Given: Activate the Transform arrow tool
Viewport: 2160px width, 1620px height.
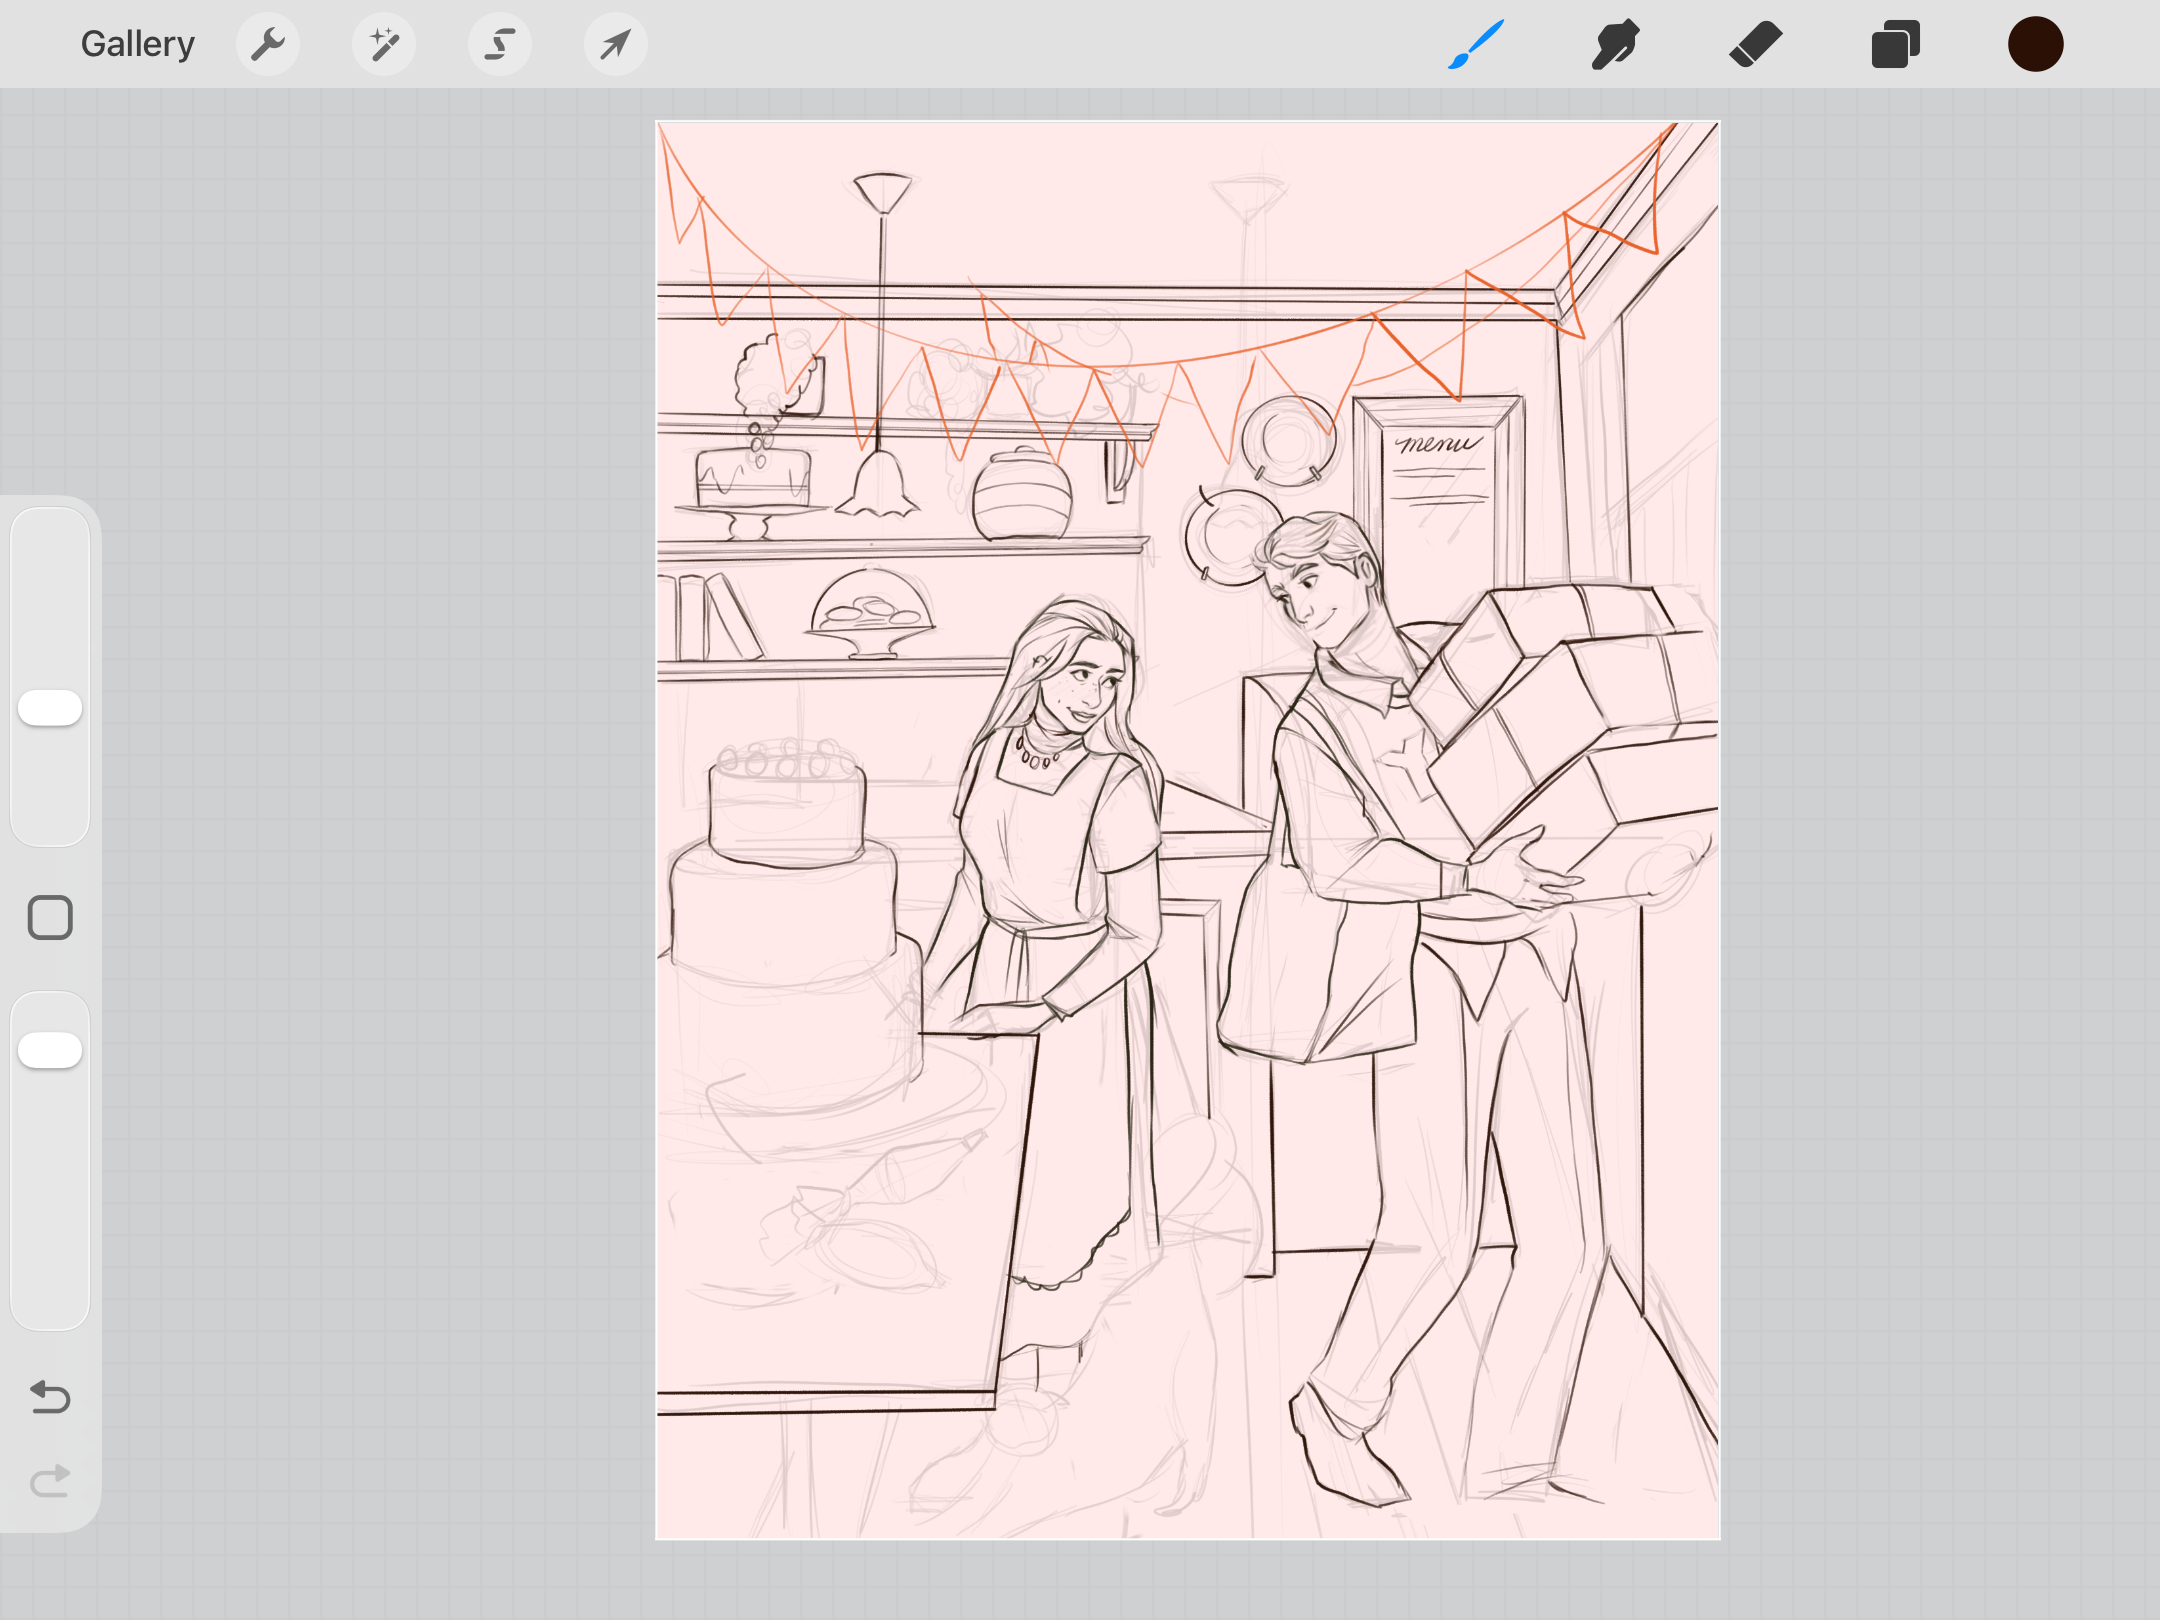Looking at the screenshot, I should point(616,44).
